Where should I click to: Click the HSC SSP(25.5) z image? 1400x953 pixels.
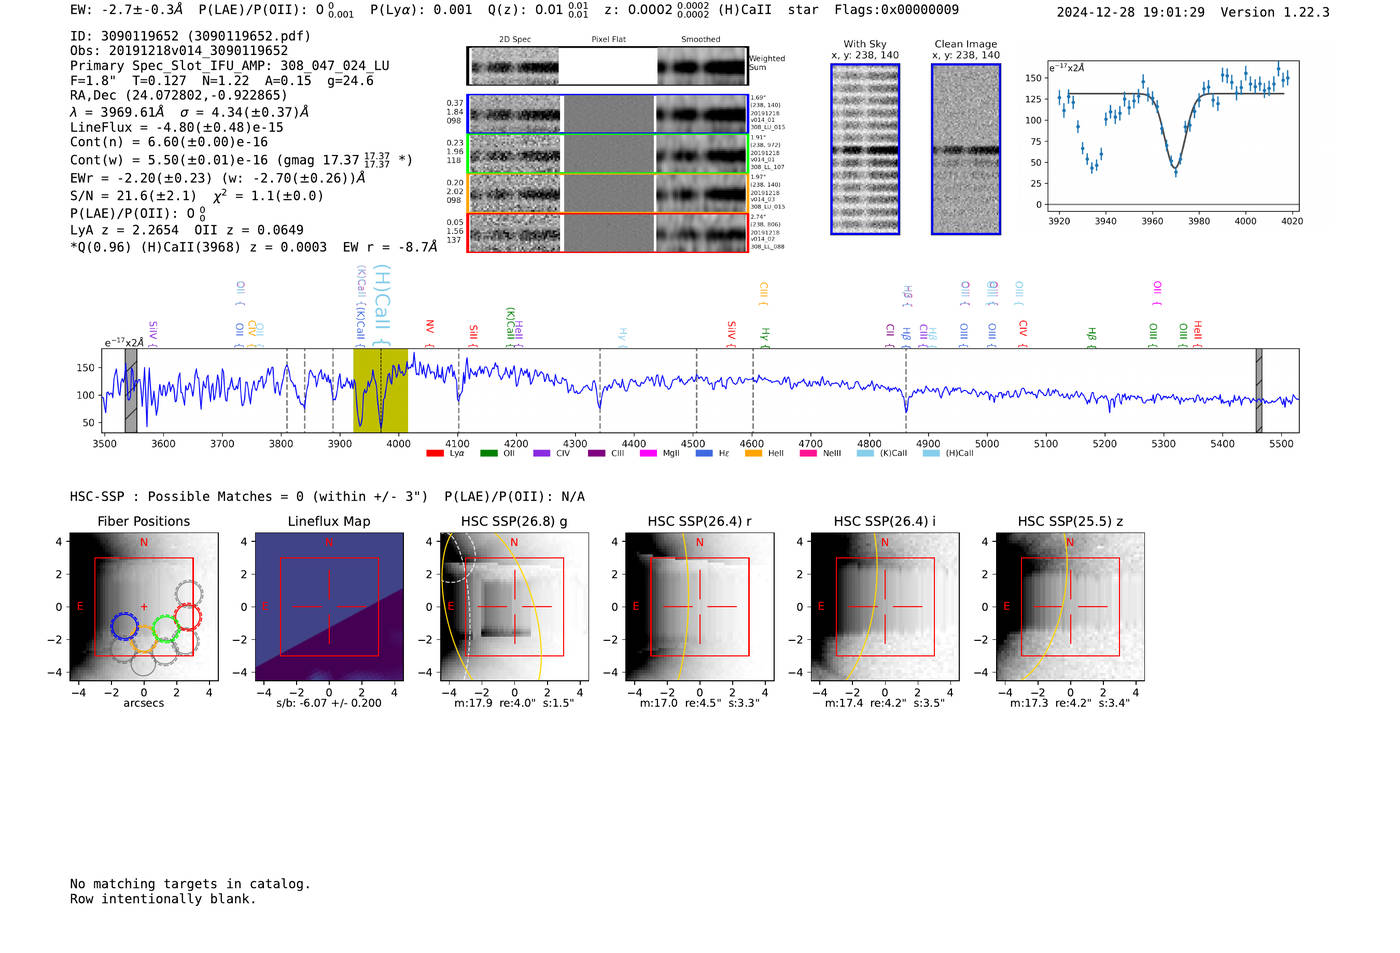[1070, 607]
